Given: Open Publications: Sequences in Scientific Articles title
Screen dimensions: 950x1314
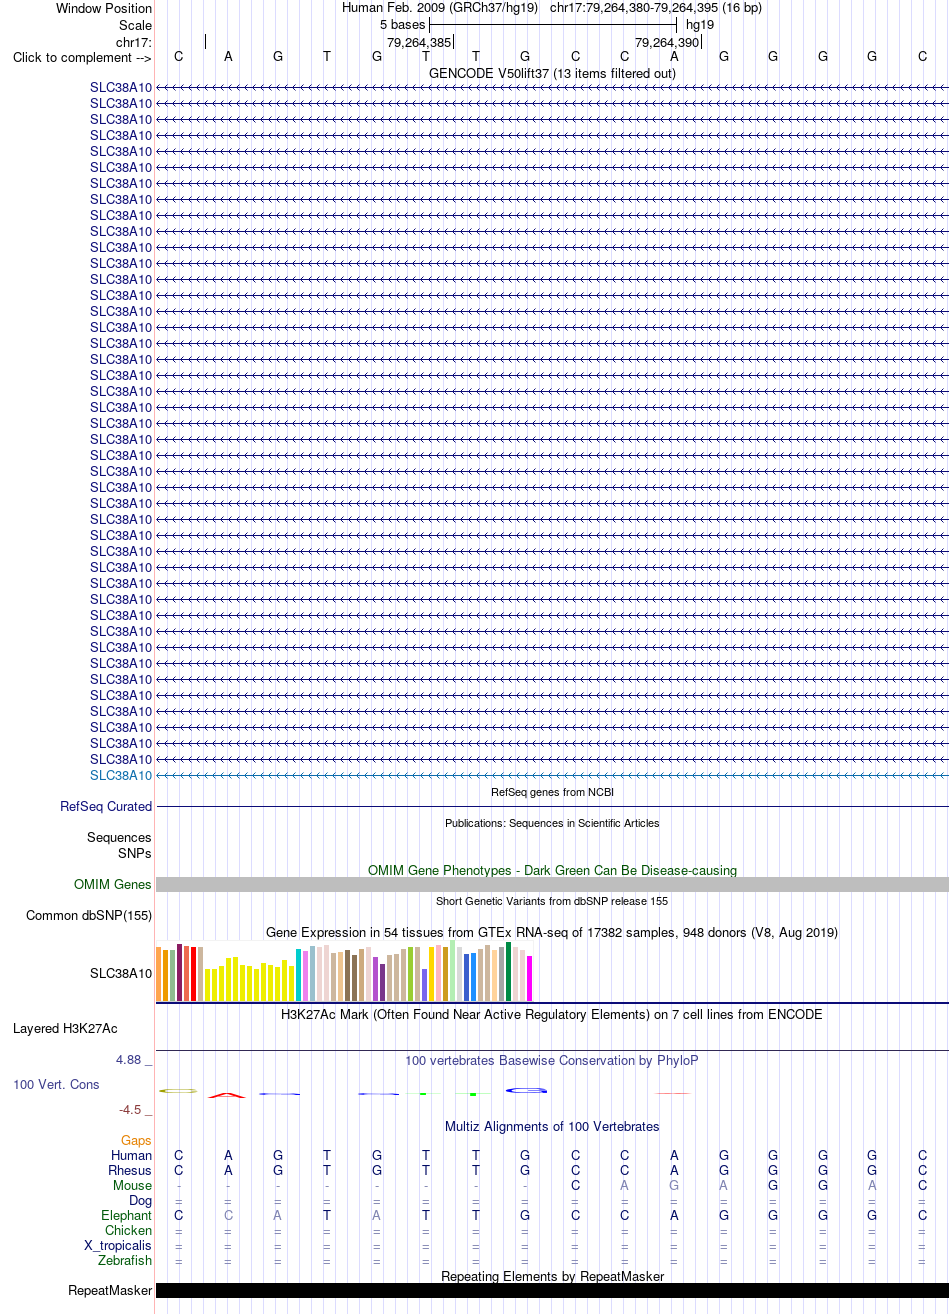Looking at the screenshot, I should 552,823.
